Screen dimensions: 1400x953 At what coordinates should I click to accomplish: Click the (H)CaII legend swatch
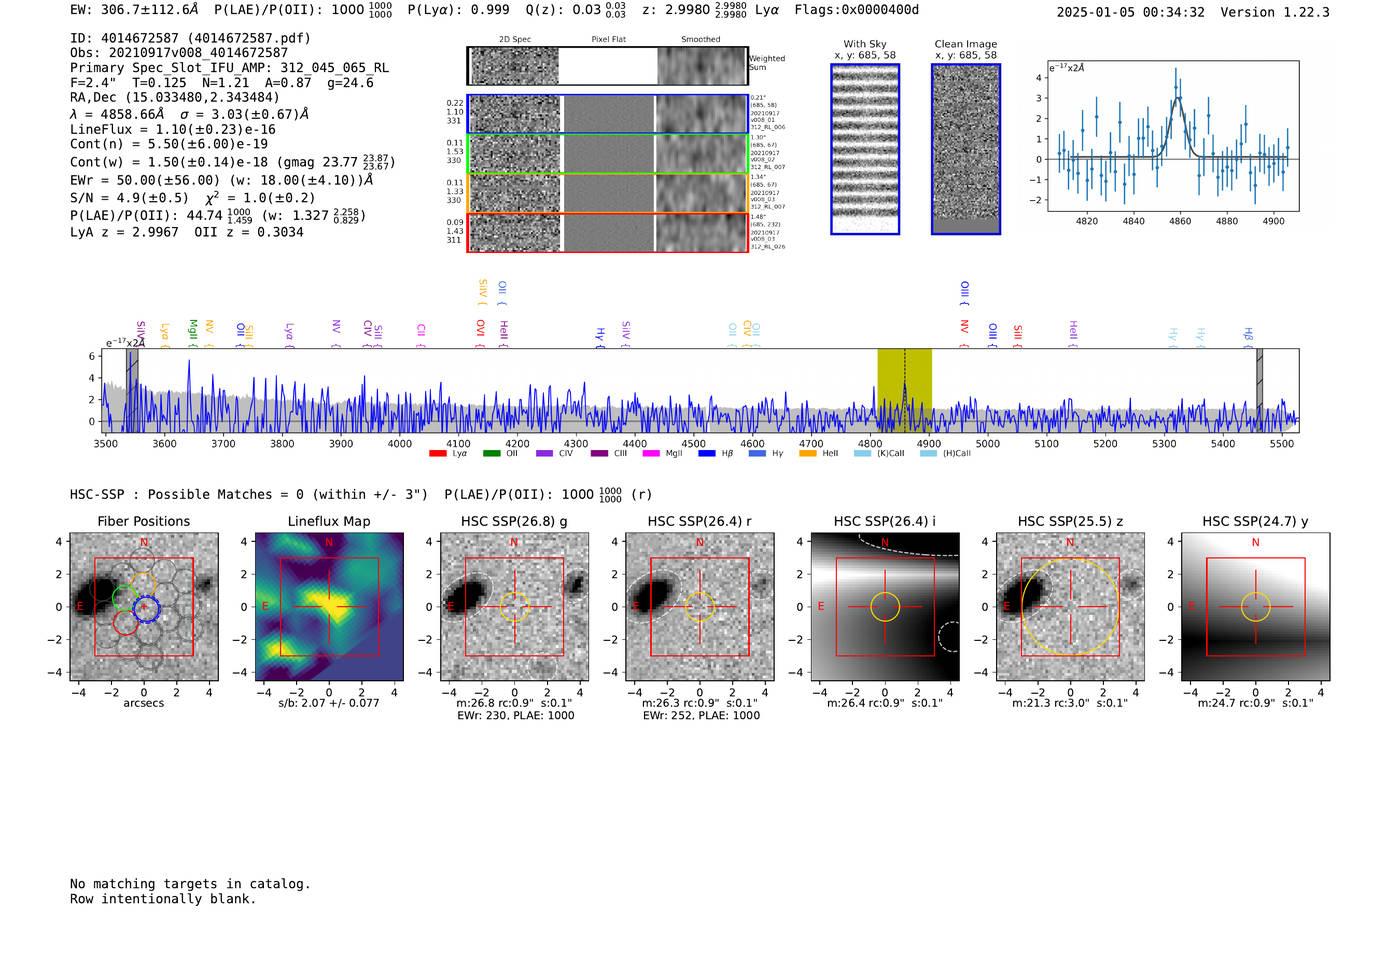point(929,454)
